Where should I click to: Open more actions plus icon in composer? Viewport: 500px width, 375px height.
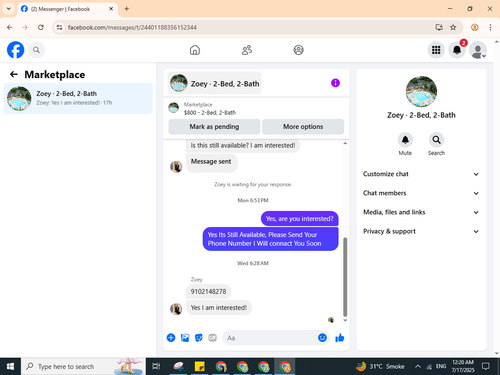coord(171,338)
